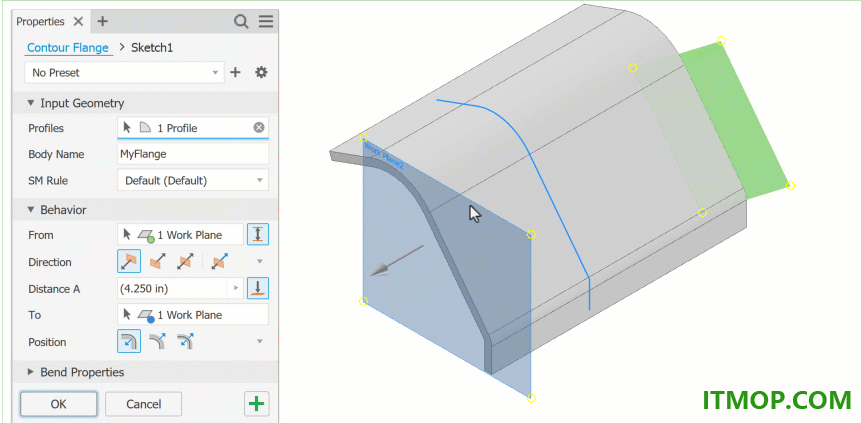Click the Work Plane2 label in viewport
Image resolution: width=861 pixels, height=423 pixels.
383,155
